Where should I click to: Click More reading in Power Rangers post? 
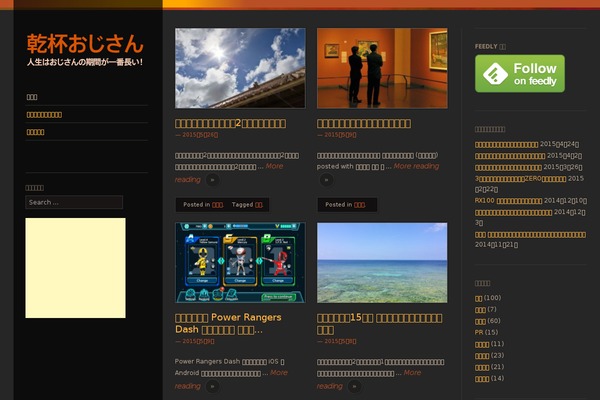tap(279, 372)
